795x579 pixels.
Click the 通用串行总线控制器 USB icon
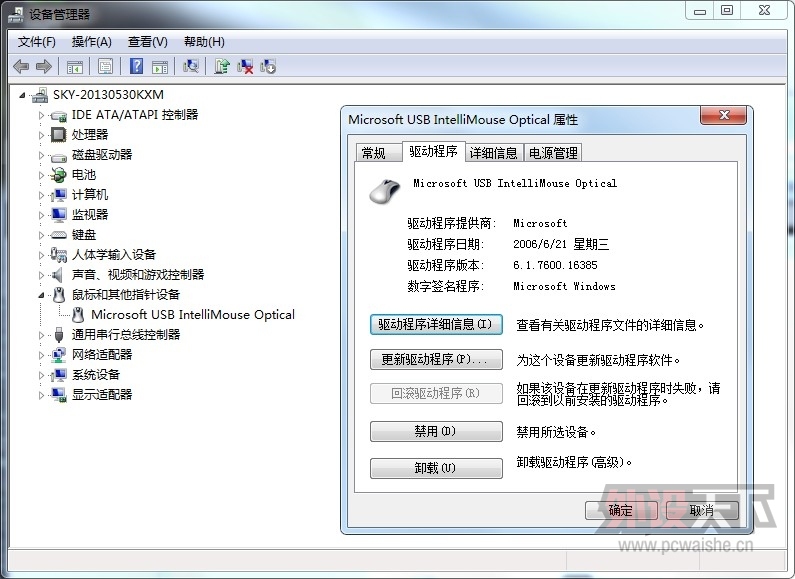click(59, 335)
